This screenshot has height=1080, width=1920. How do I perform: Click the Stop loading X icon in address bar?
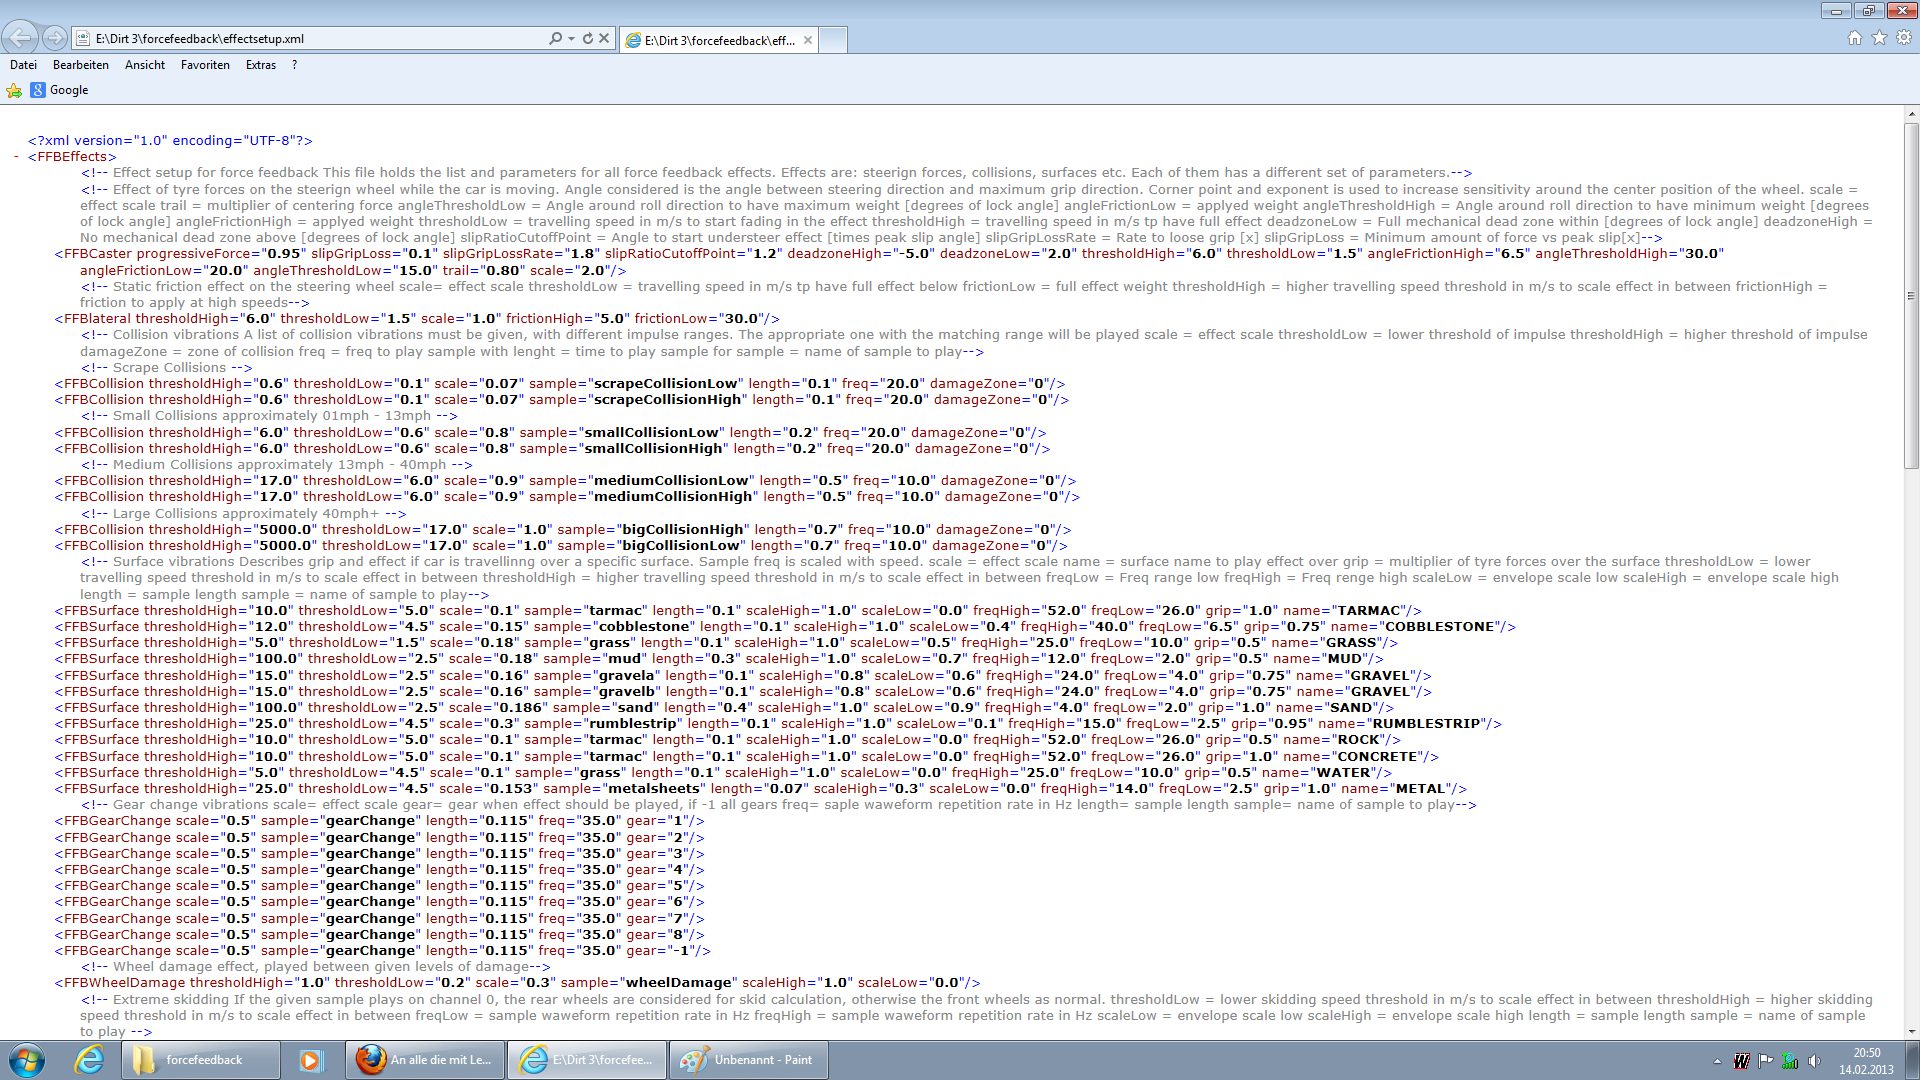pyautogui.click(x=604, y=38)
